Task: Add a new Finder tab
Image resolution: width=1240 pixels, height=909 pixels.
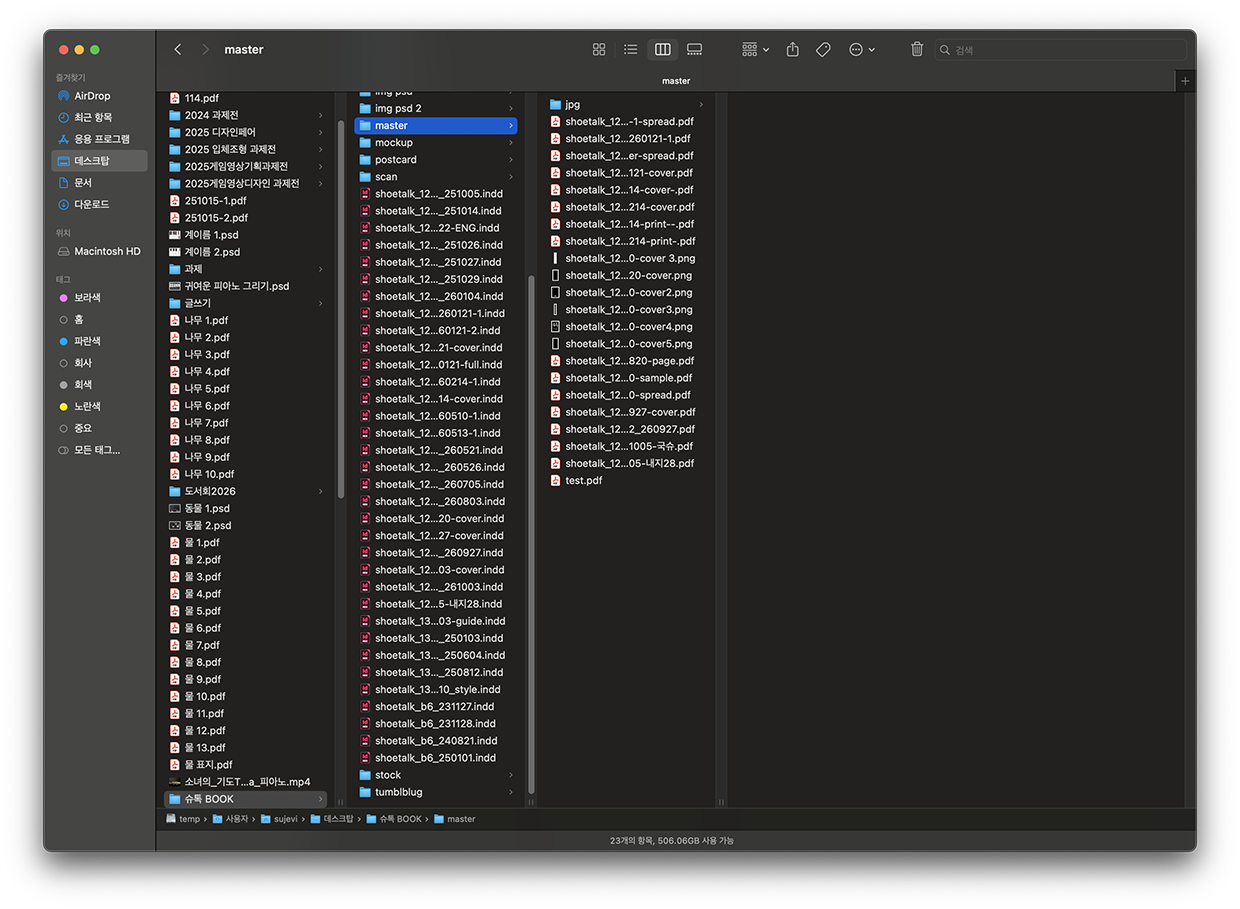Action: coord(1186,81)
